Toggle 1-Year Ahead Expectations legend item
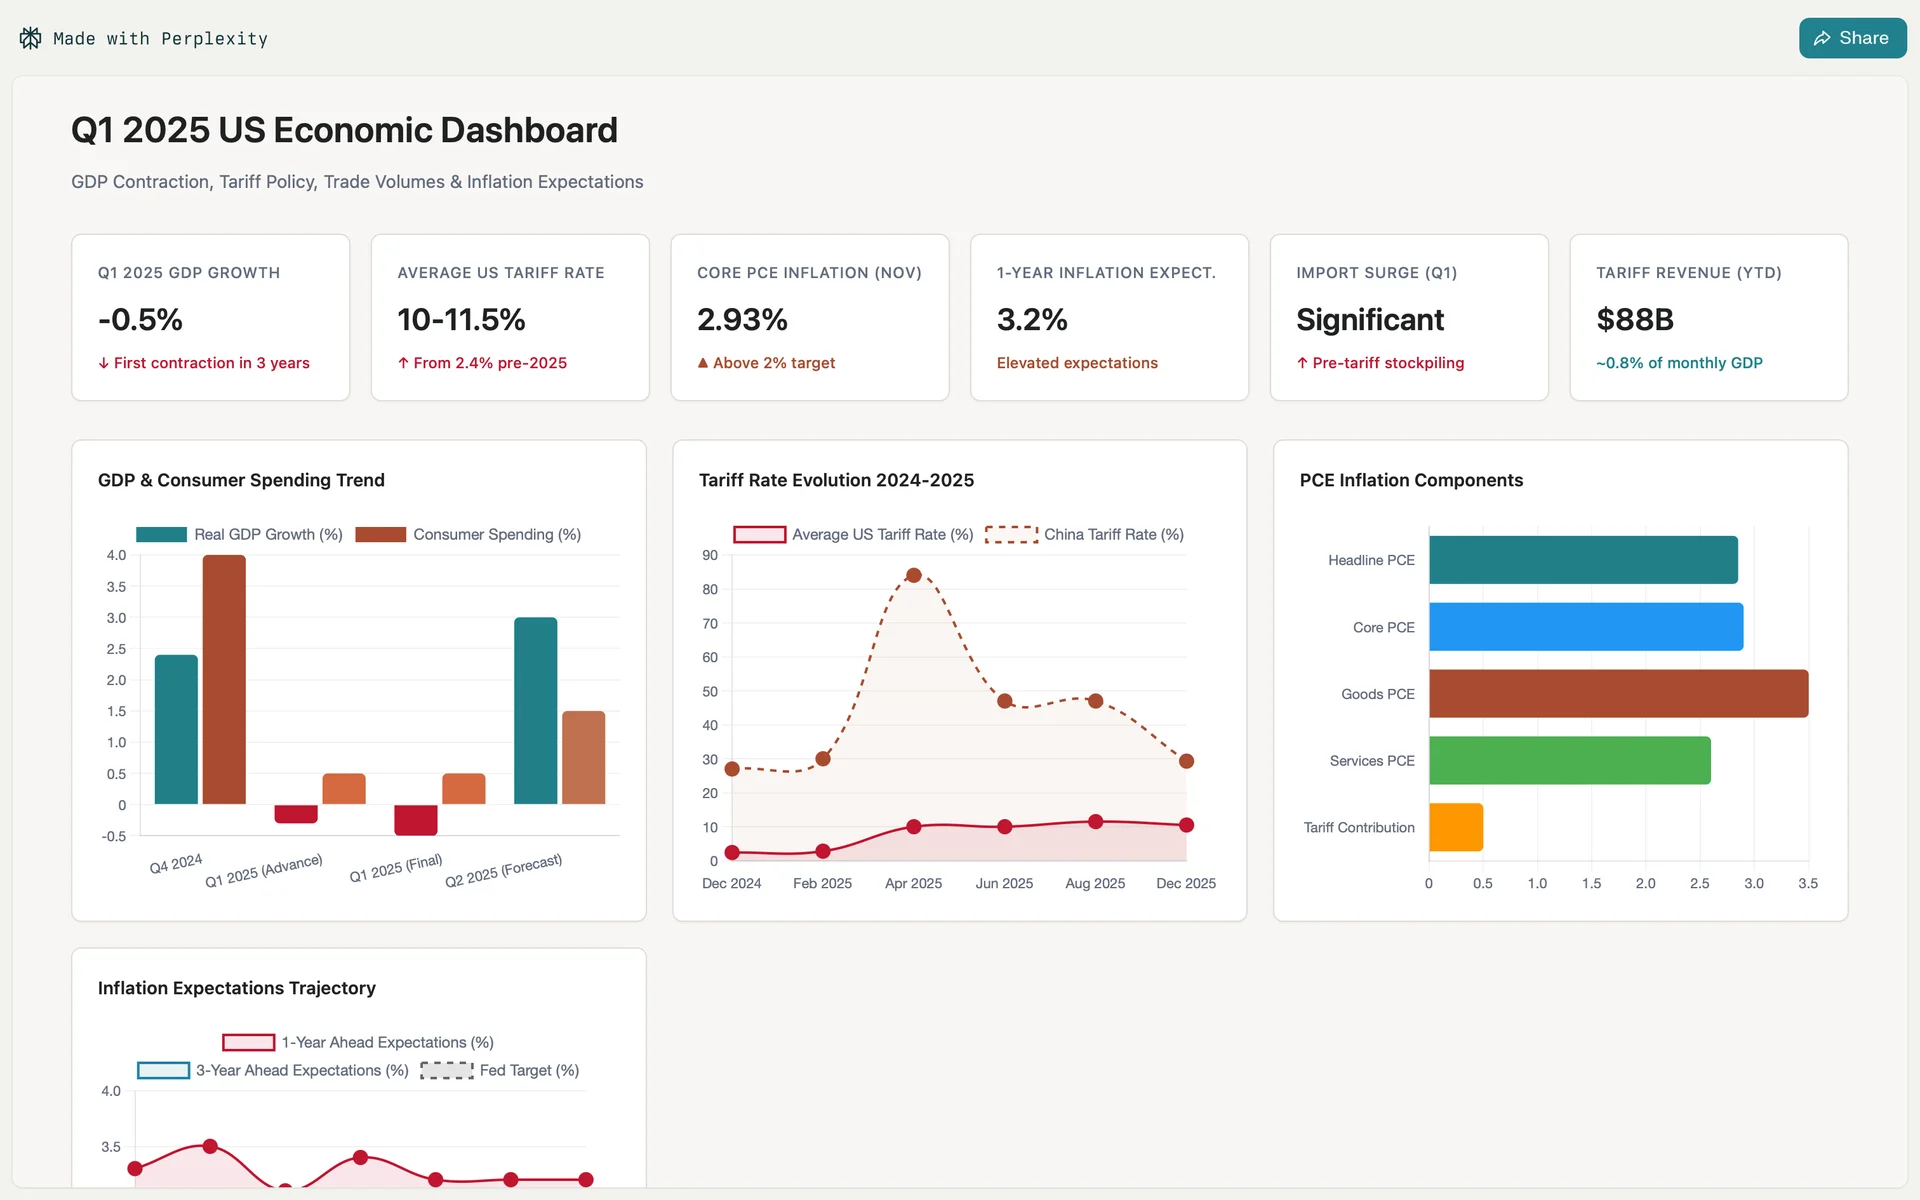Image resolution: width=1920 pixels, height=1200 pixels. coord(248,1043)
